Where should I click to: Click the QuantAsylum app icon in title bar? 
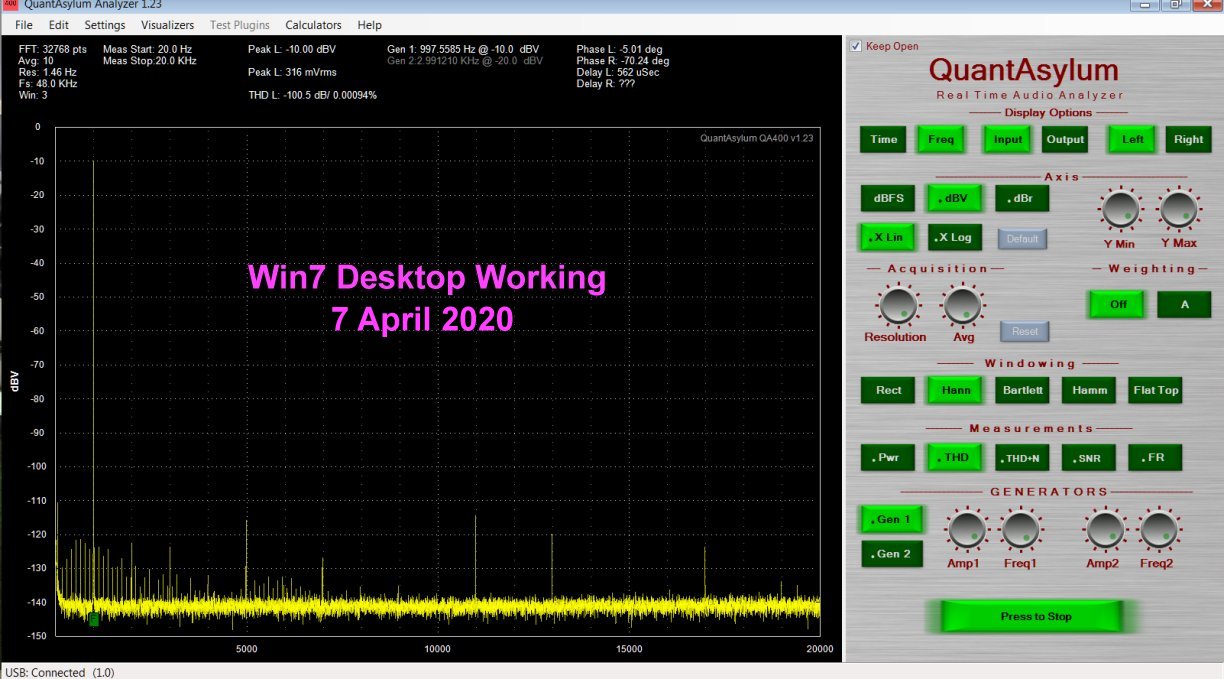tap(9, 5)
